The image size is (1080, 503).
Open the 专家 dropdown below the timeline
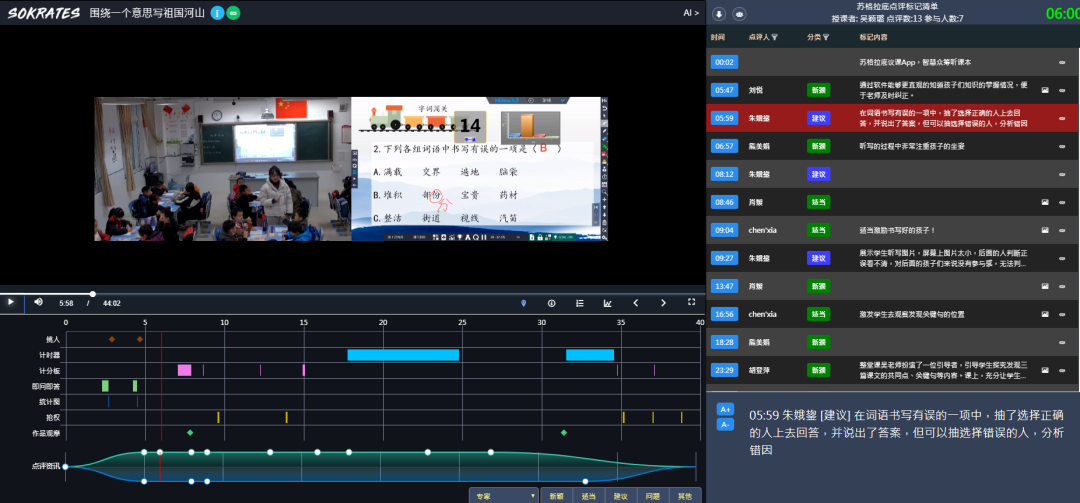click(504, 495)
